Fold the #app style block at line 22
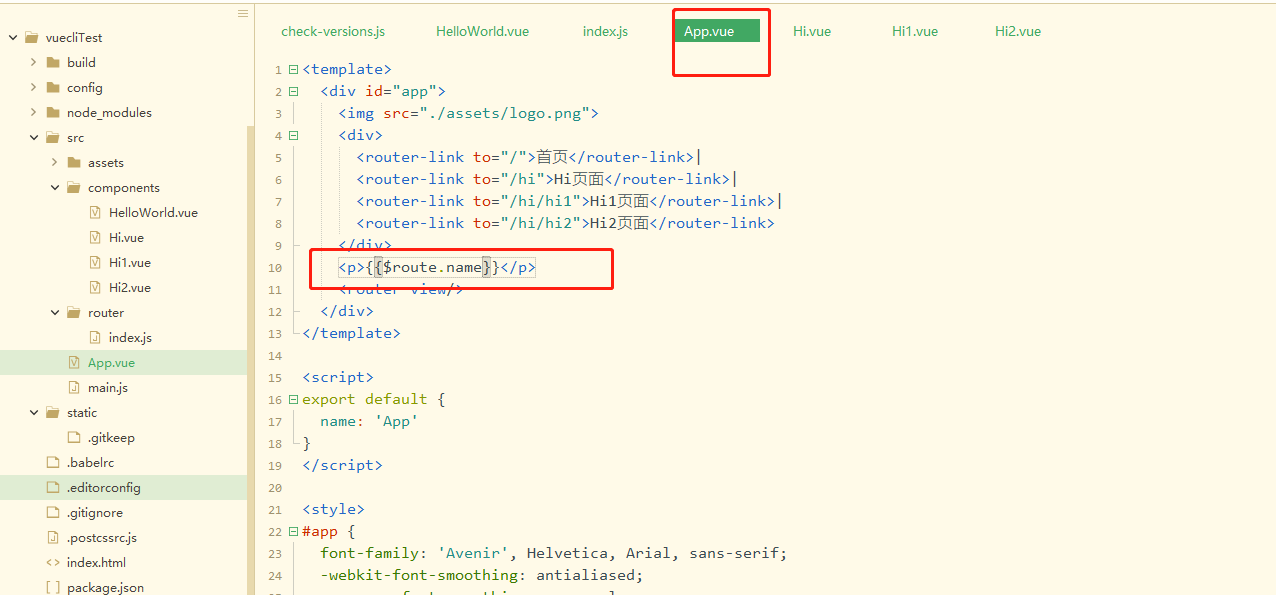The height and width of the screenshot is (595, 1276). pyautogui.click(x=293, y=532)
